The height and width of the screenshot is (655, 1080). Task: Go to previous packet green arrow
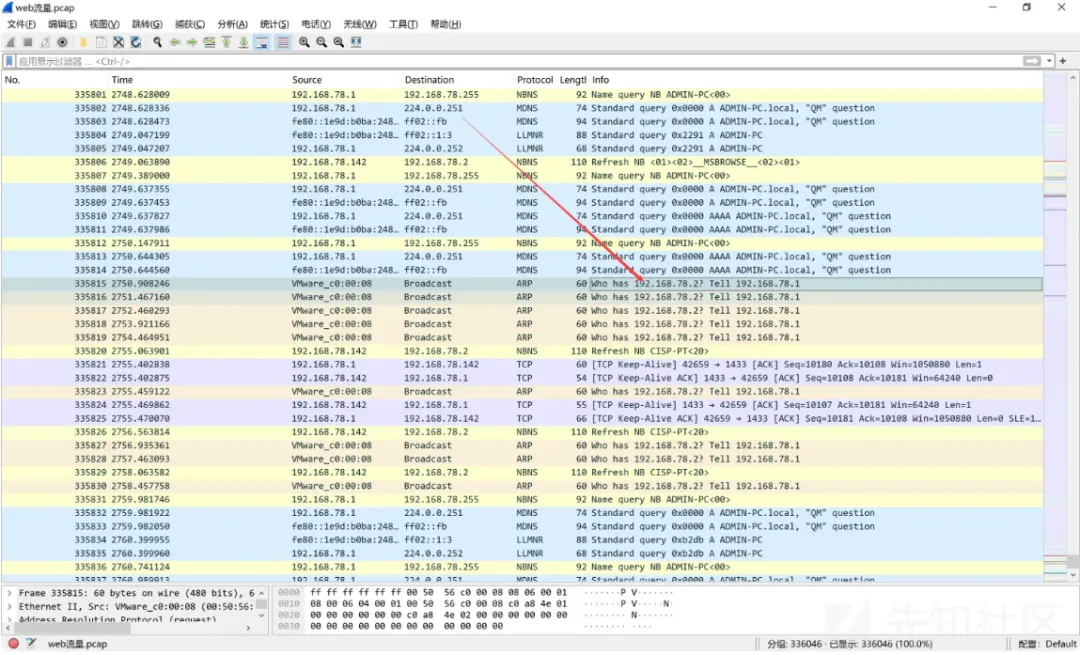(175, 43)
